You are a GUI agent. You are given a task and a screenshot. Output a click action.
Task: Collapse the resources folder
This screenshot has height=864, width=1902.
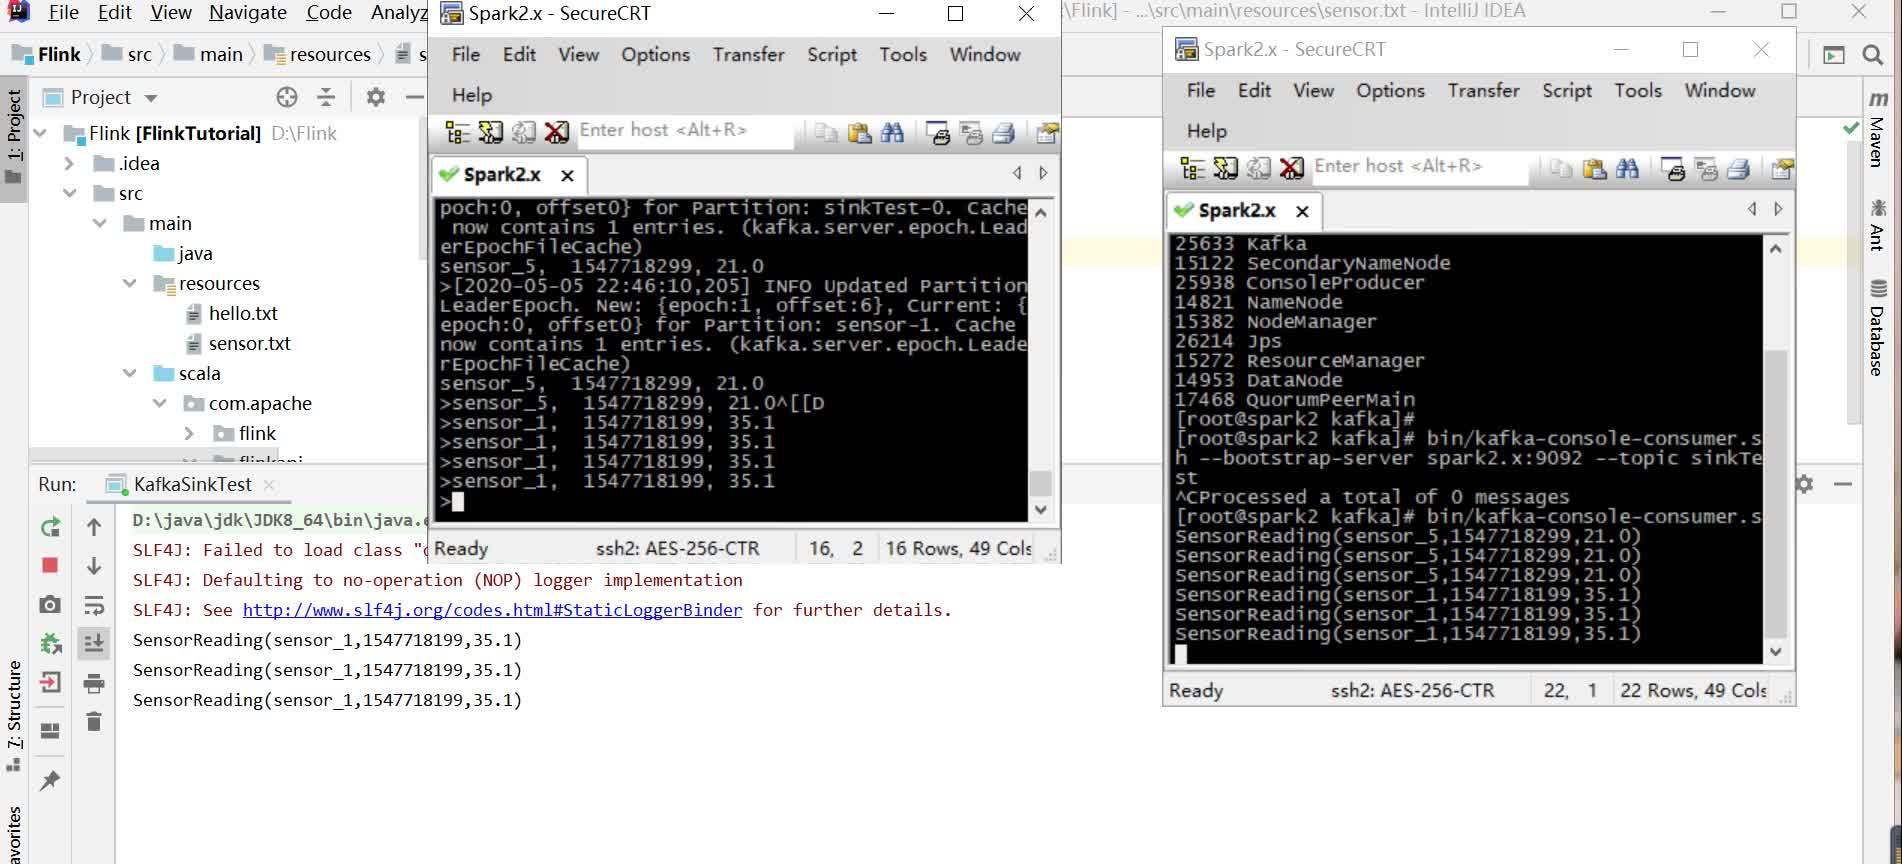coord(130,283)
